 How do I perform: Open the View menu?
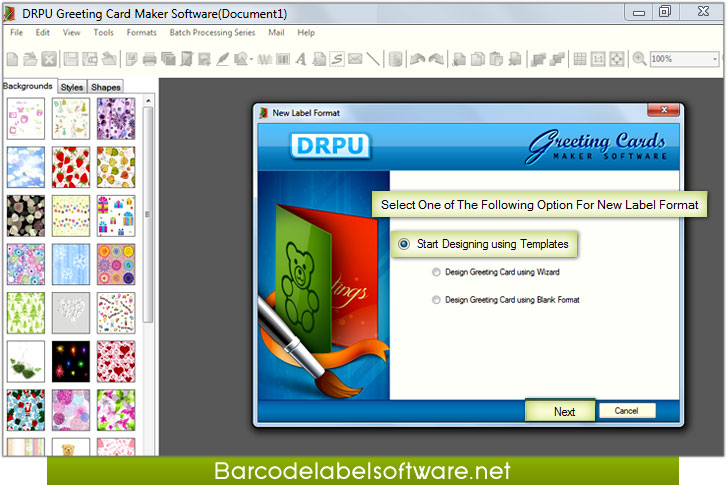tap(71, 32)
